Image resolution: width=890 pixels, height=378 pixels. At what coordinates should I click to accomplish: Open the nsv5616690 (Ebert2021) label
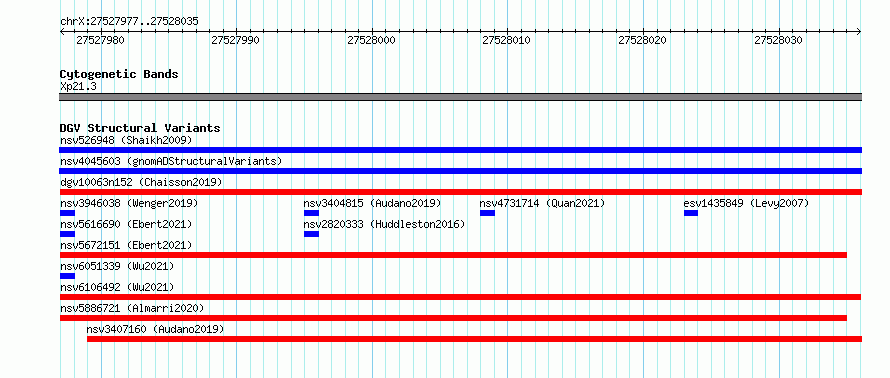click(126, 224)
